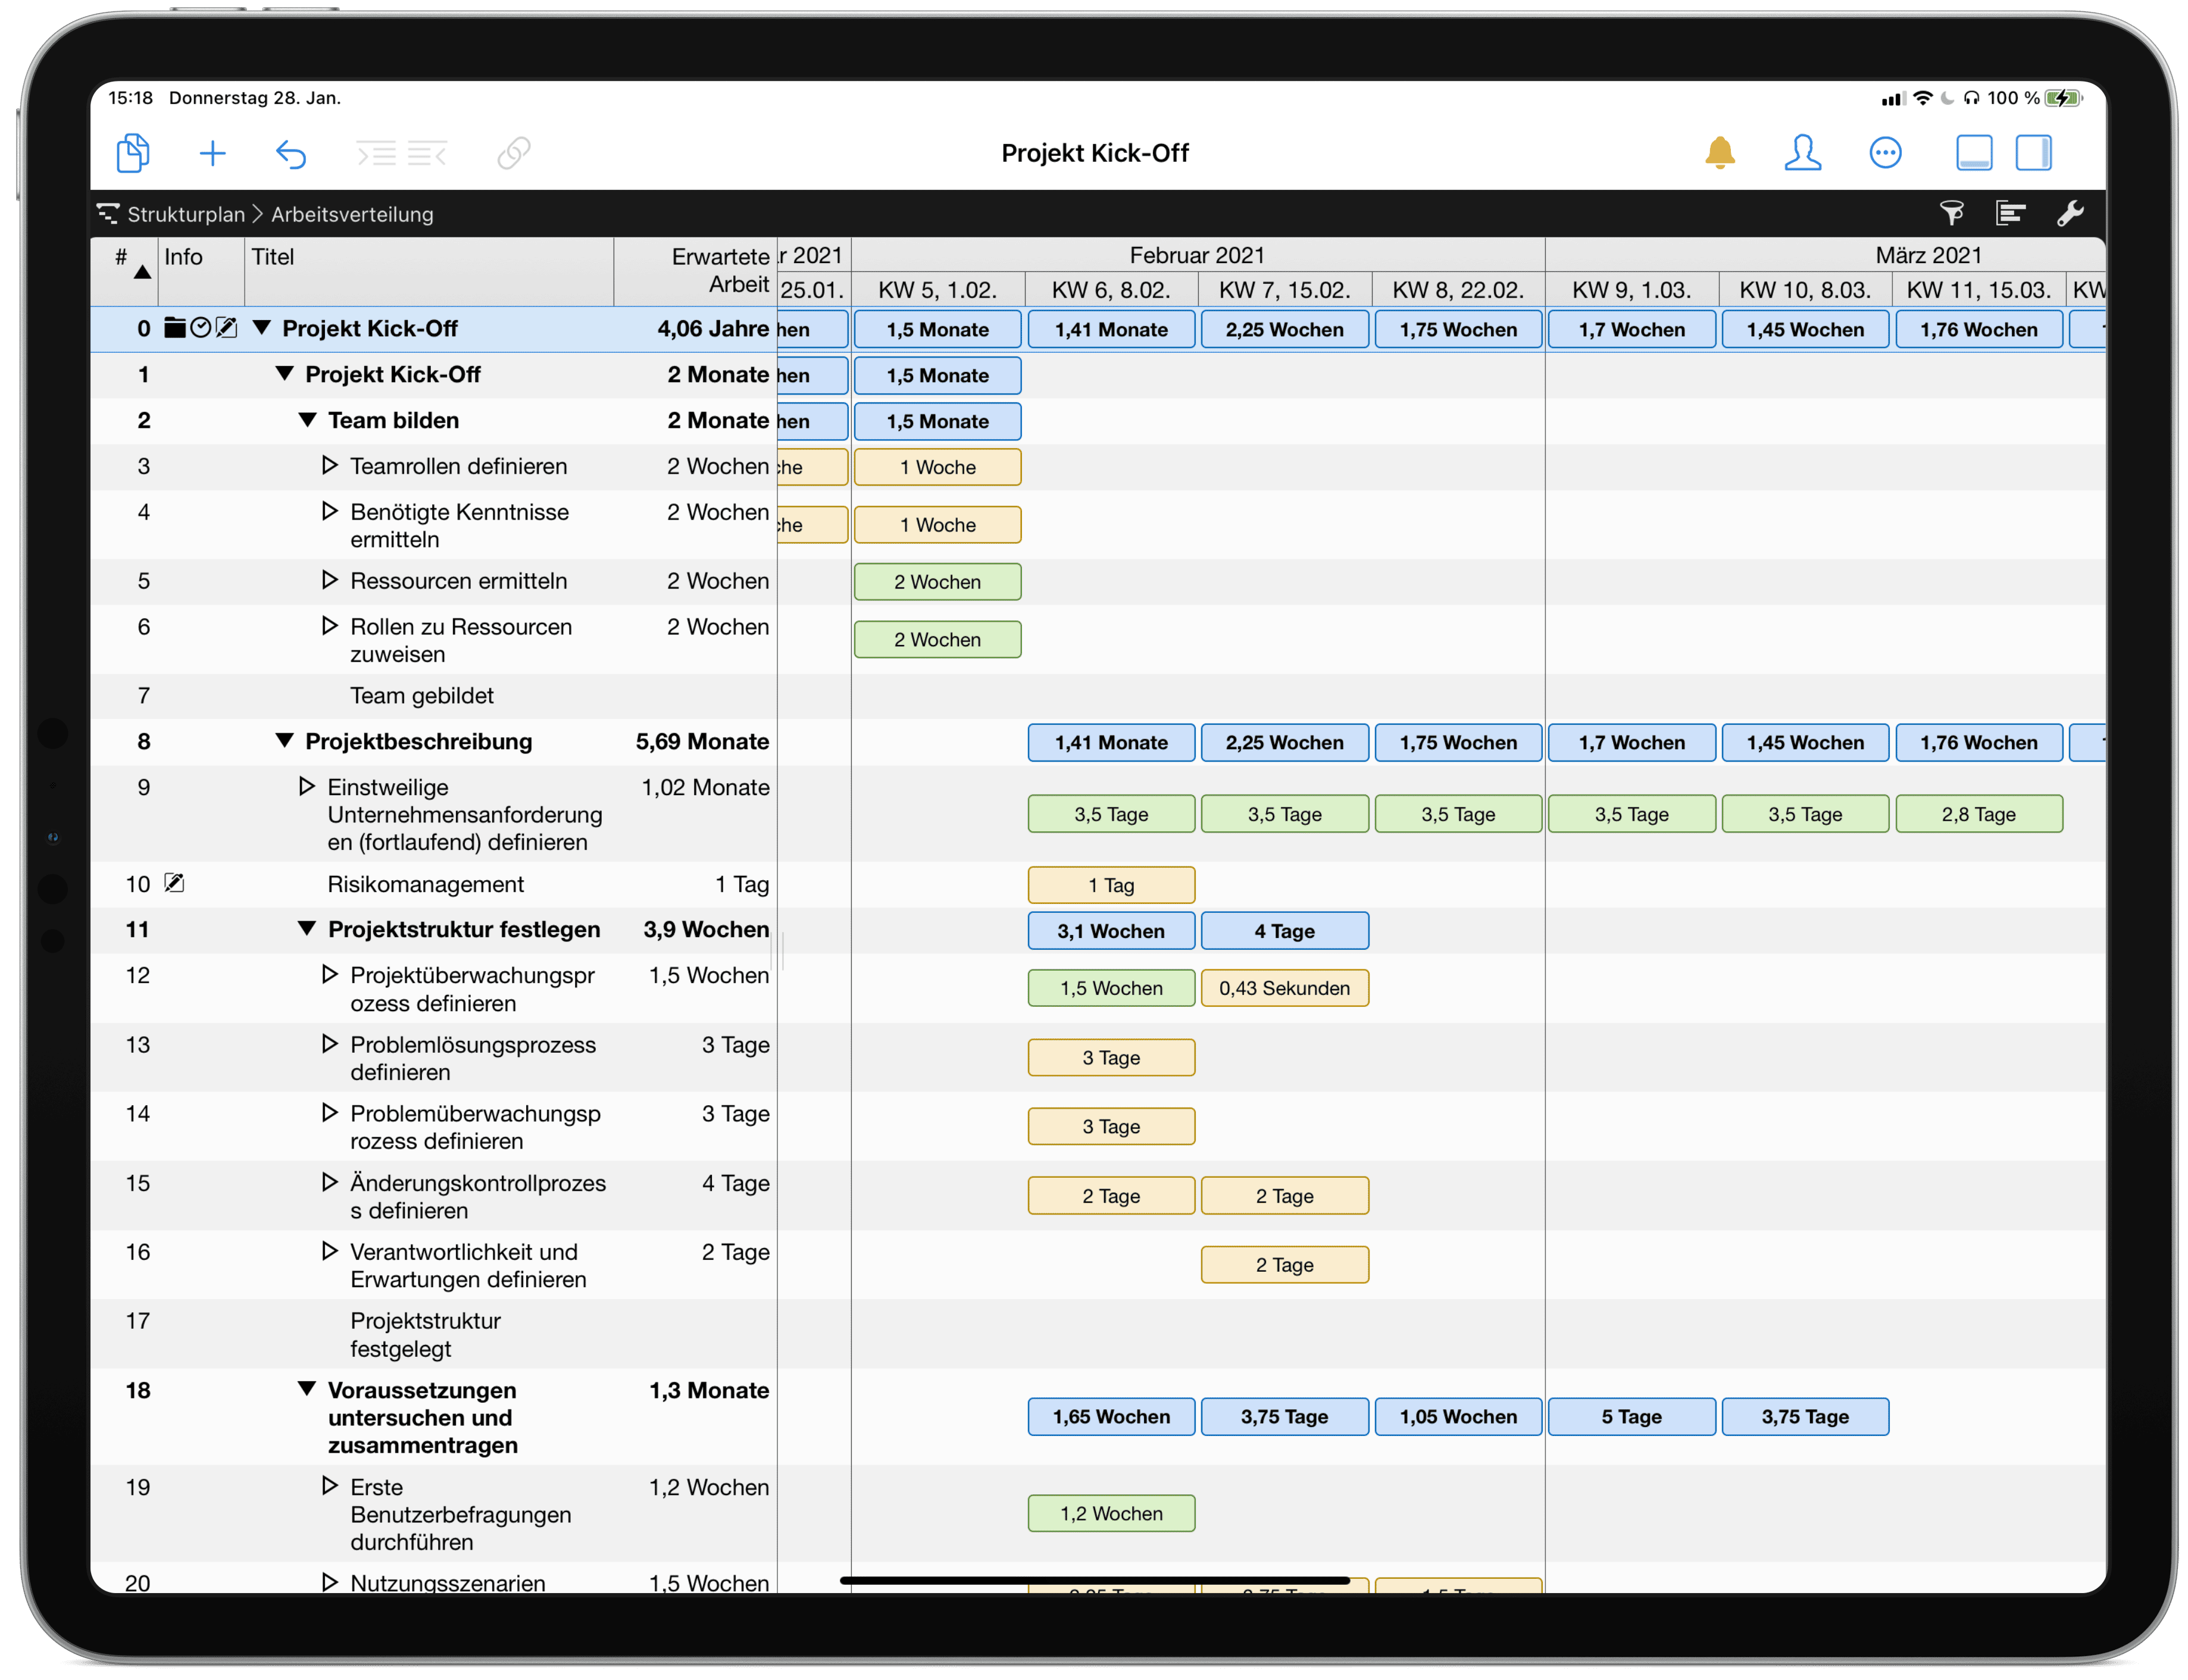Collapse the Team bilden group
Image resolution: width=2188 pixels, height=1680 pixels.
coord(307,420)
